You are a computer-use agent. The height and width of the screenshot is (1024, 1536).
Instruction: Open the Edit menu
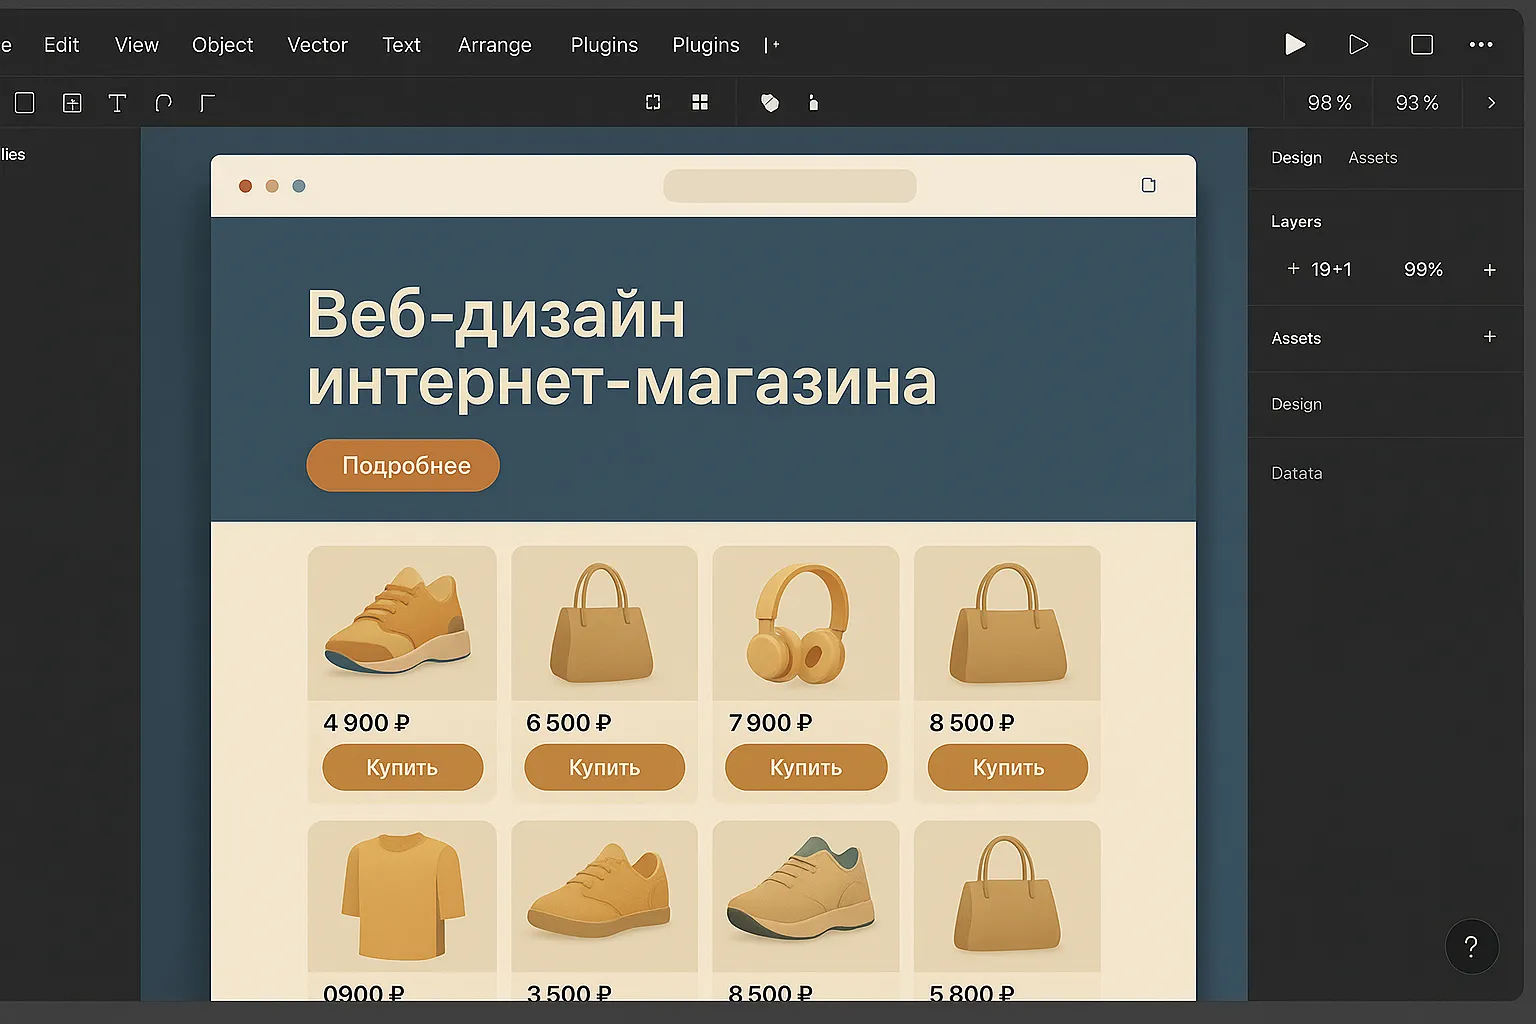pos(61,45)
